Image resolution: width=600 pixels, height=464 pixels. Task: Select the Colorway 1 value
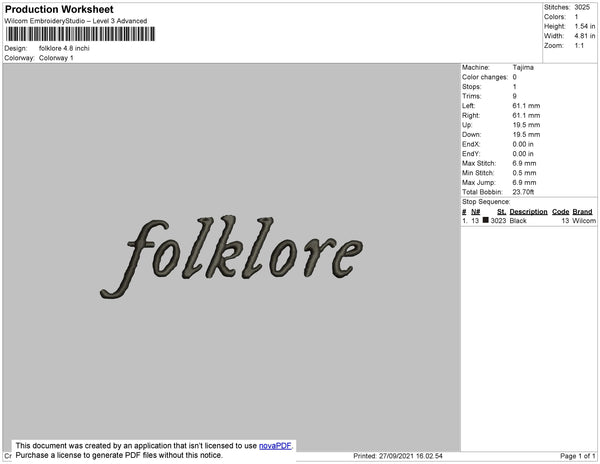[x=56, y=58]
